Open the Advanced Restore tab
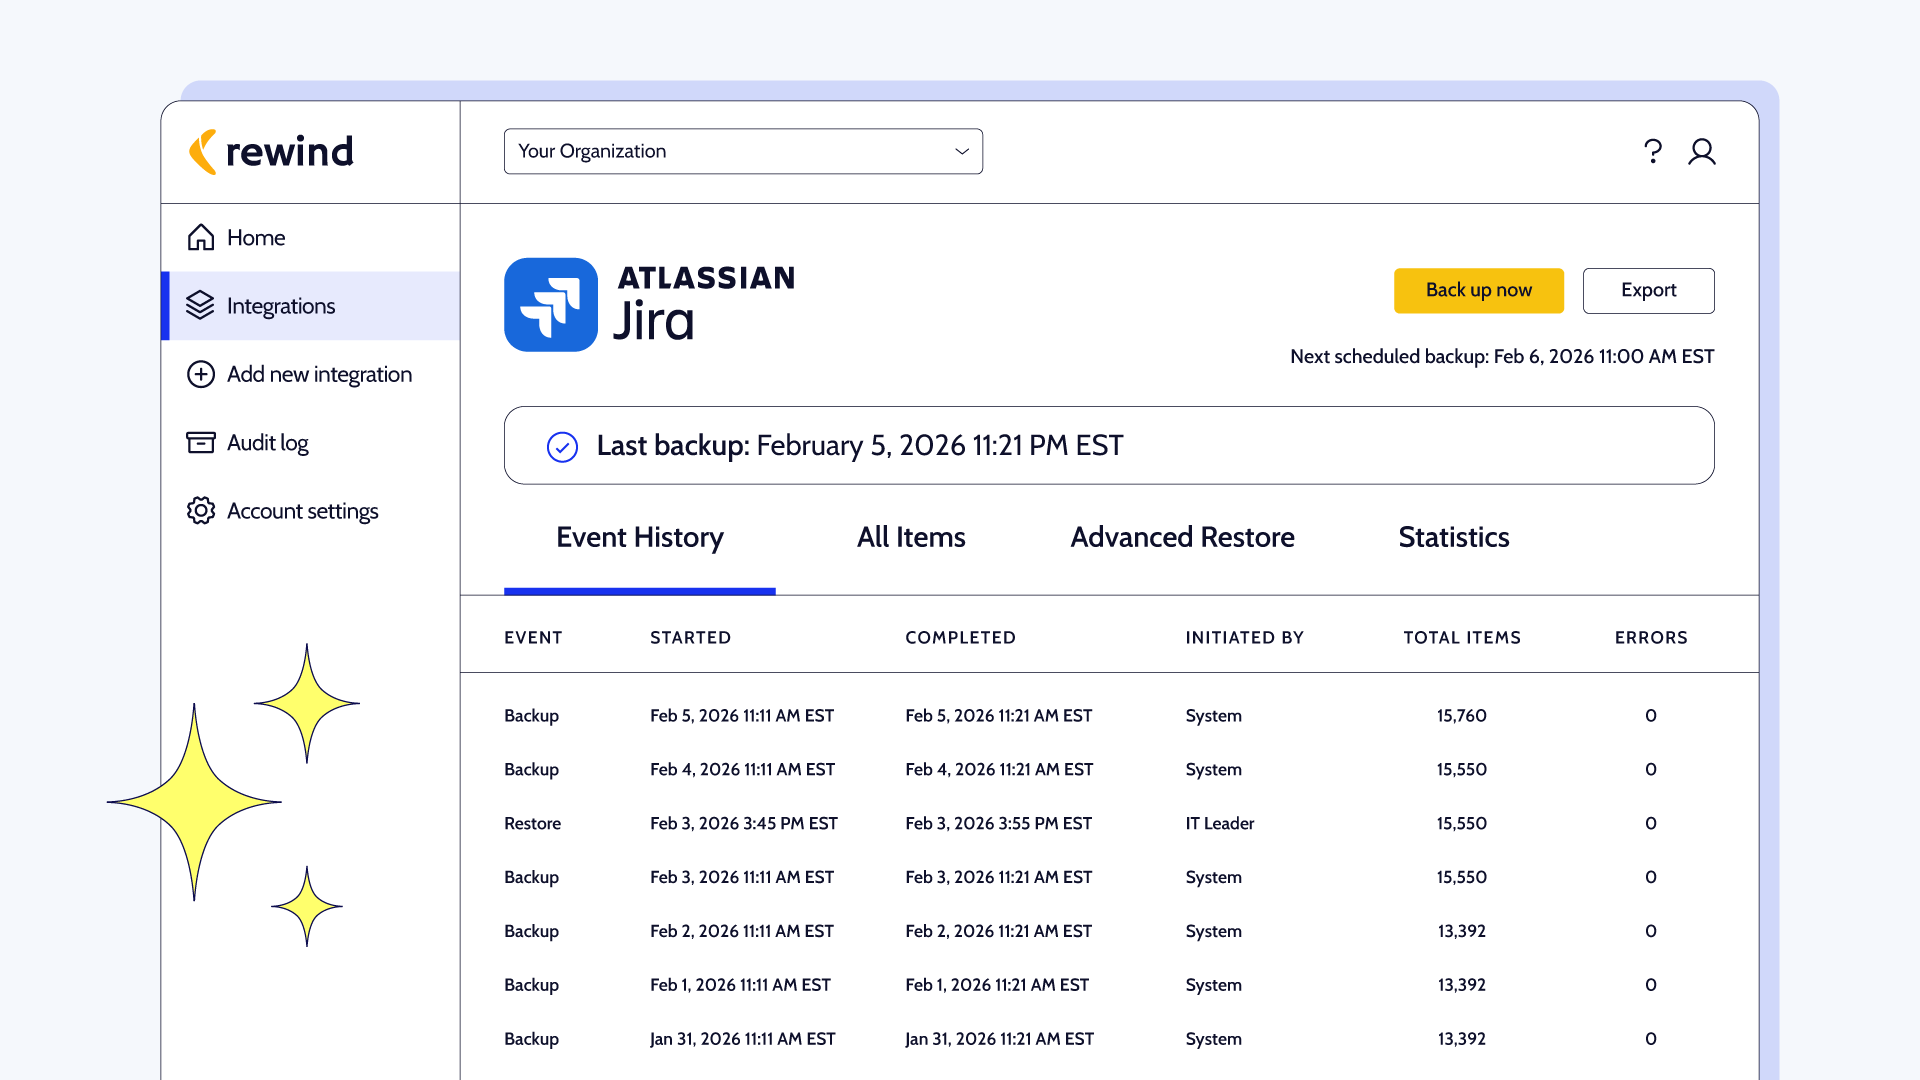Viewport: 1920px width, 1080px height. pos(1182,537)
